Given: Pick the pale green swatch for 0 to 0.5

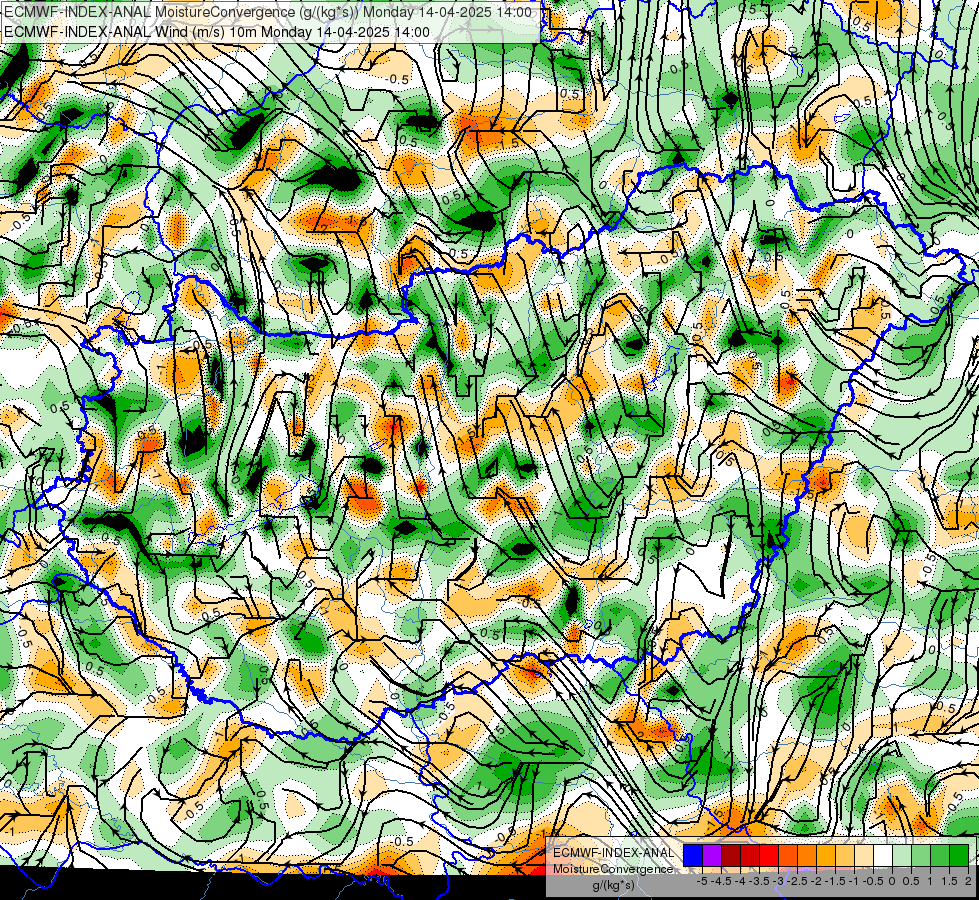Looking at the screenshot, I should [902, 855].
